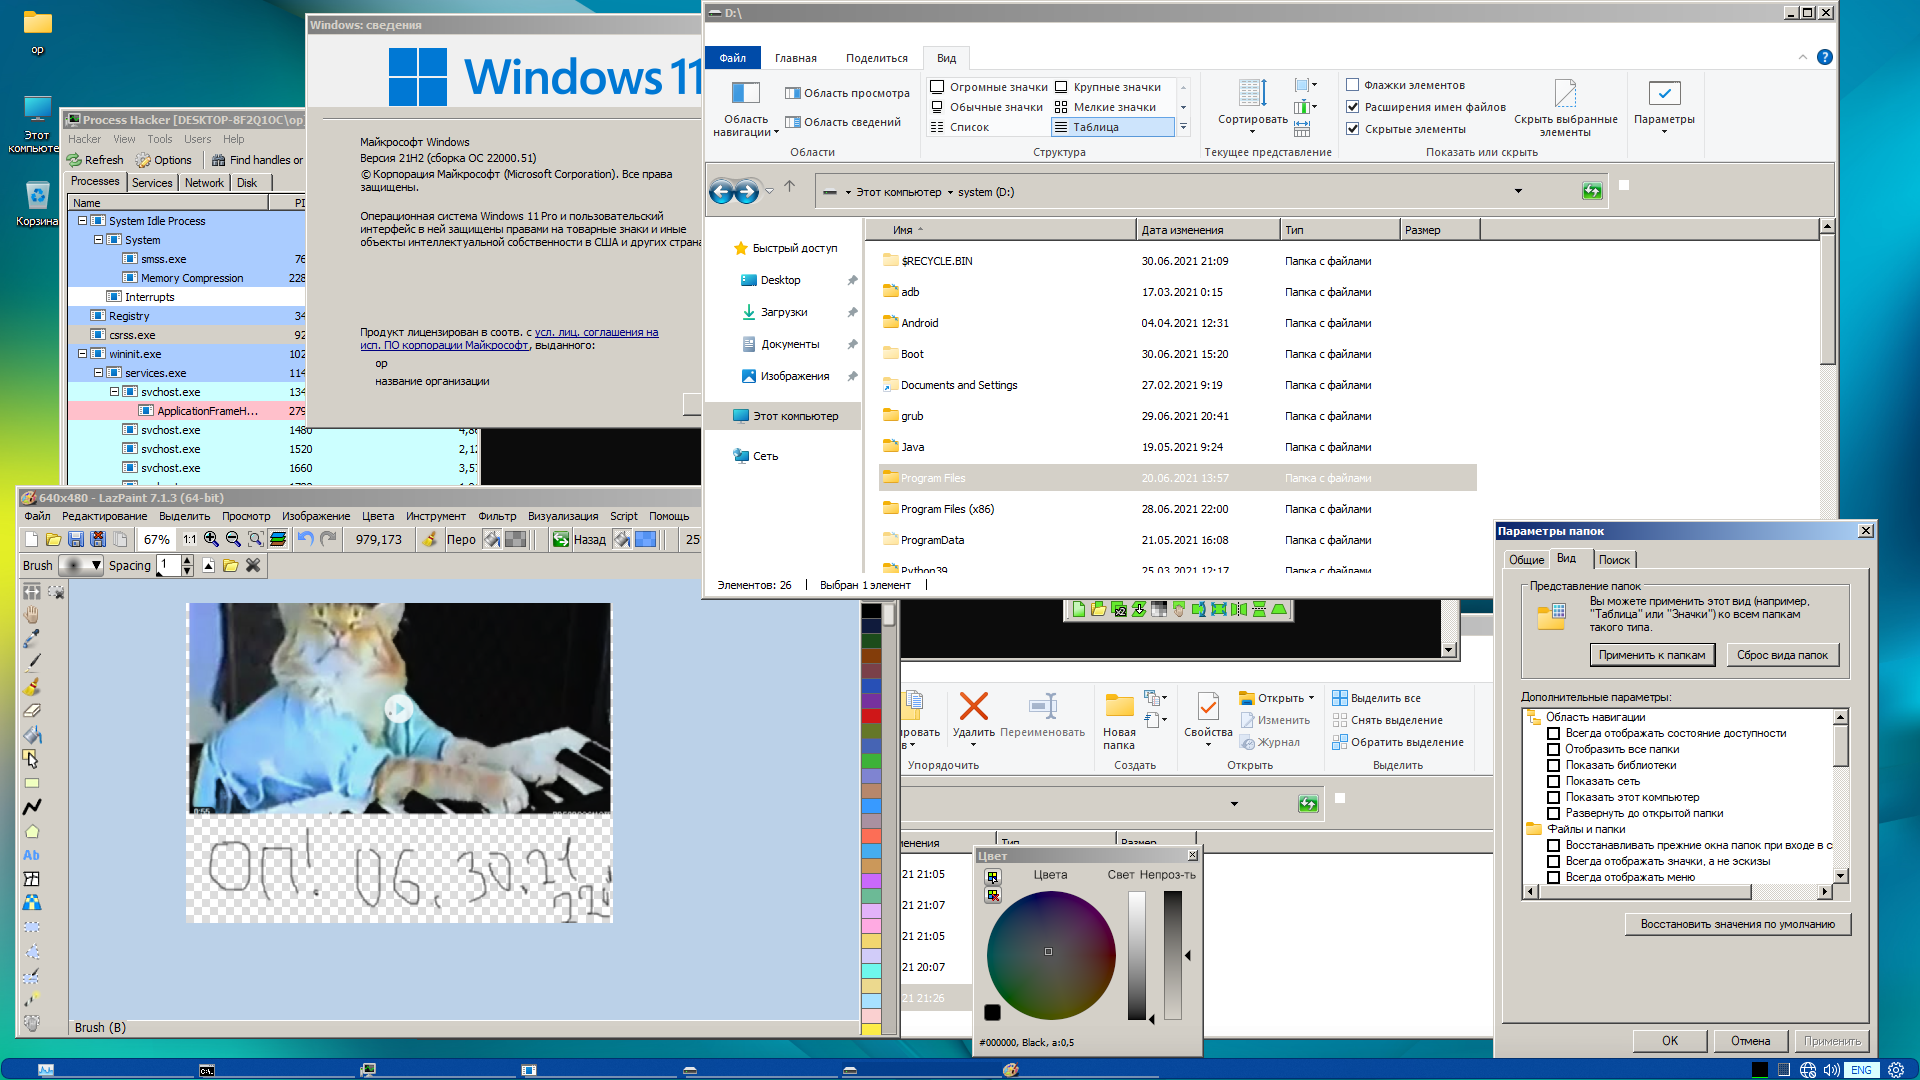Check Отобразить все папки option
Image resolution: width=1920 pixels, height=1080 pixels.
click(1553, 750)
